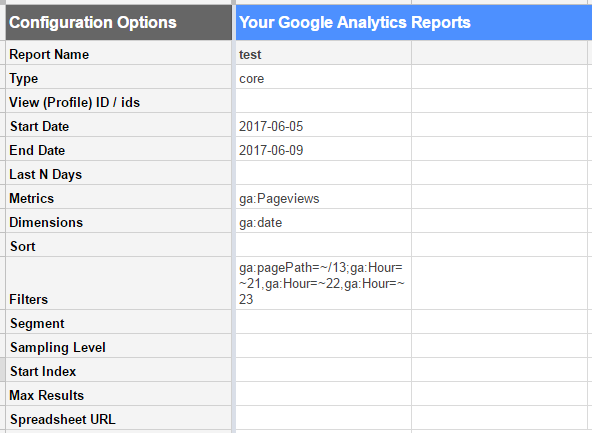
Task: Click the Filters cell with ga:pagePath expression
Action: click(x=324, y=283)
